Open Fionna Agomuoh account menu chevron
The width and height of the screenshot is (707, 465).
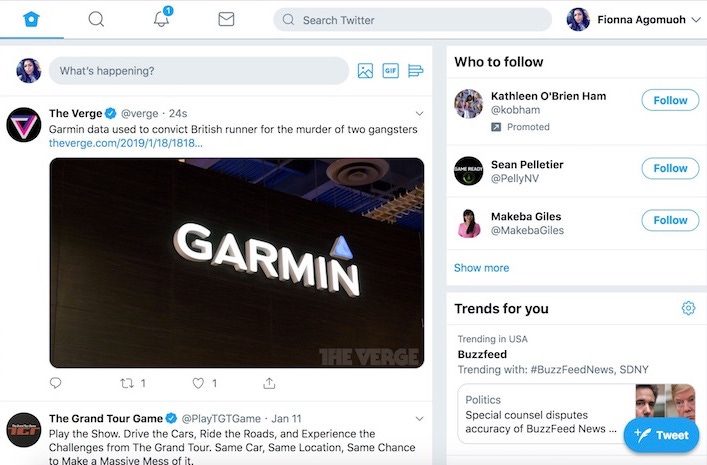(x=696, y=20)
